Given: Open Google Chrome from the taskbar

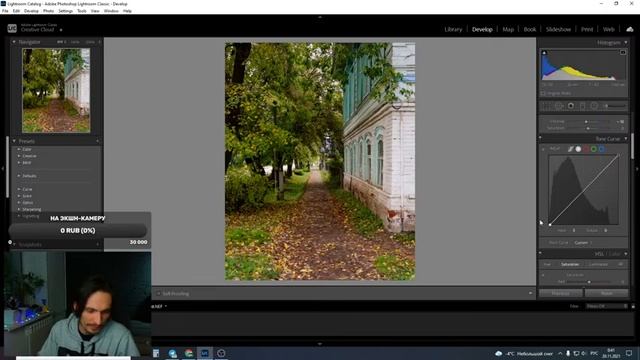Looking at the screenshot, I should click(x=189, y=353).
